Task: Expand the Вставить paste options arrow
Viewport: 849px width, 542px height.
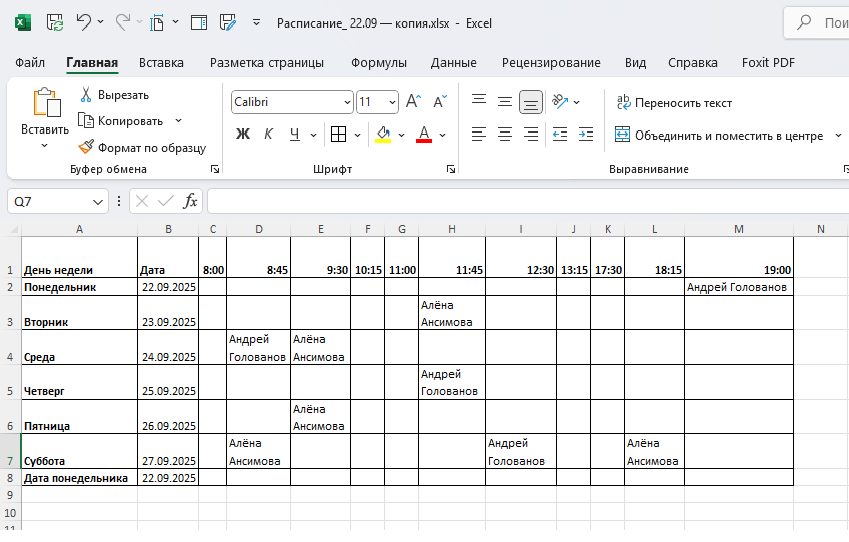Action: click(45, 145)
